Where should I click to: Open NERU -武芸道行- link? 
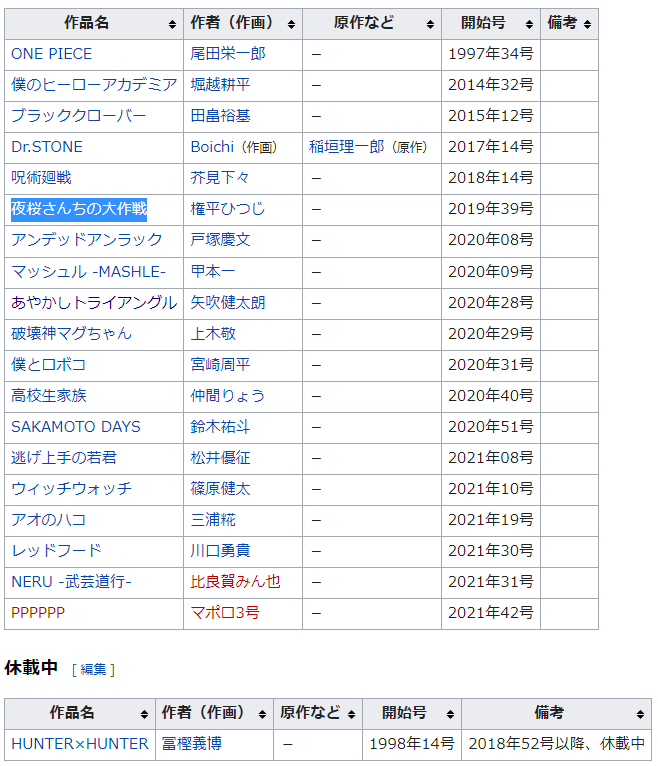point(71,582)
